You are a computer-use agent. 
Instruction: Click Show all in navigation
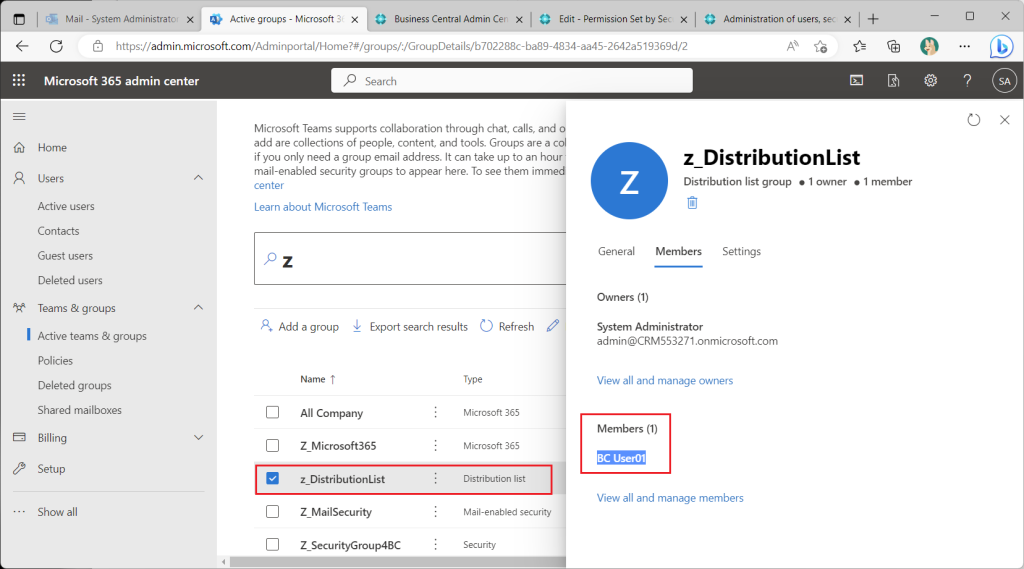(x=57, y=512)
